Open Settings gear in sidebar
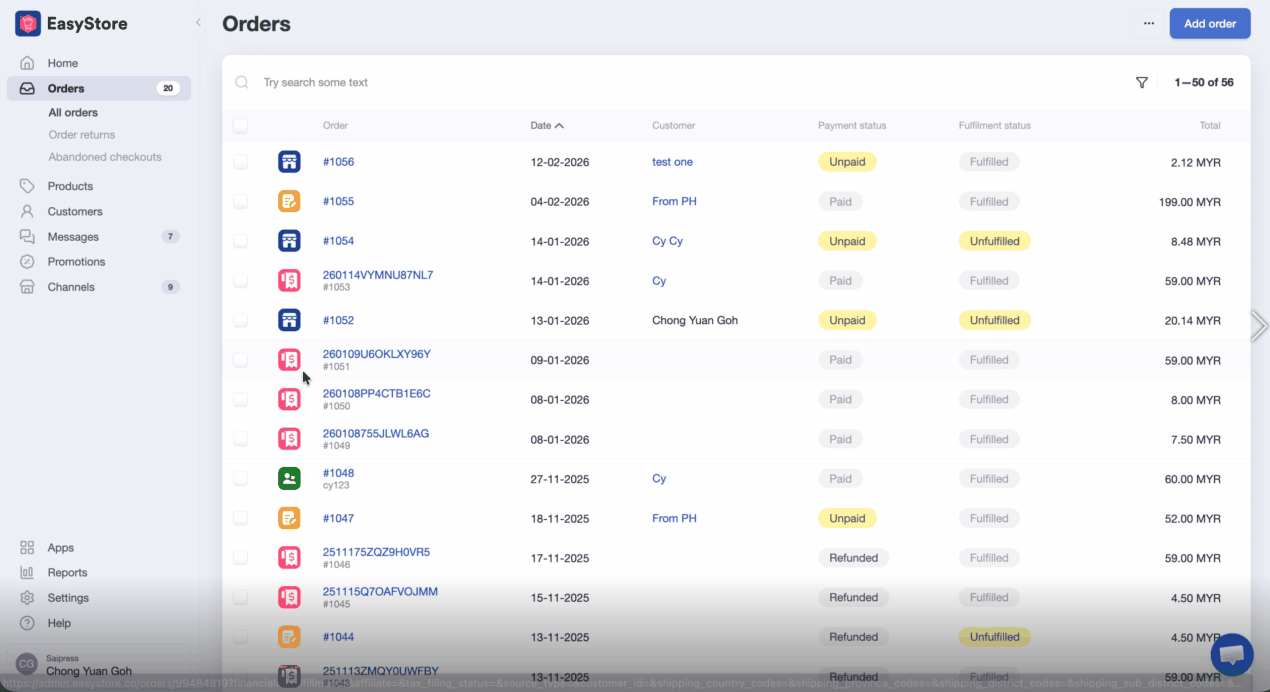Viewport: 1270px width, 692px height. point(27,598)
